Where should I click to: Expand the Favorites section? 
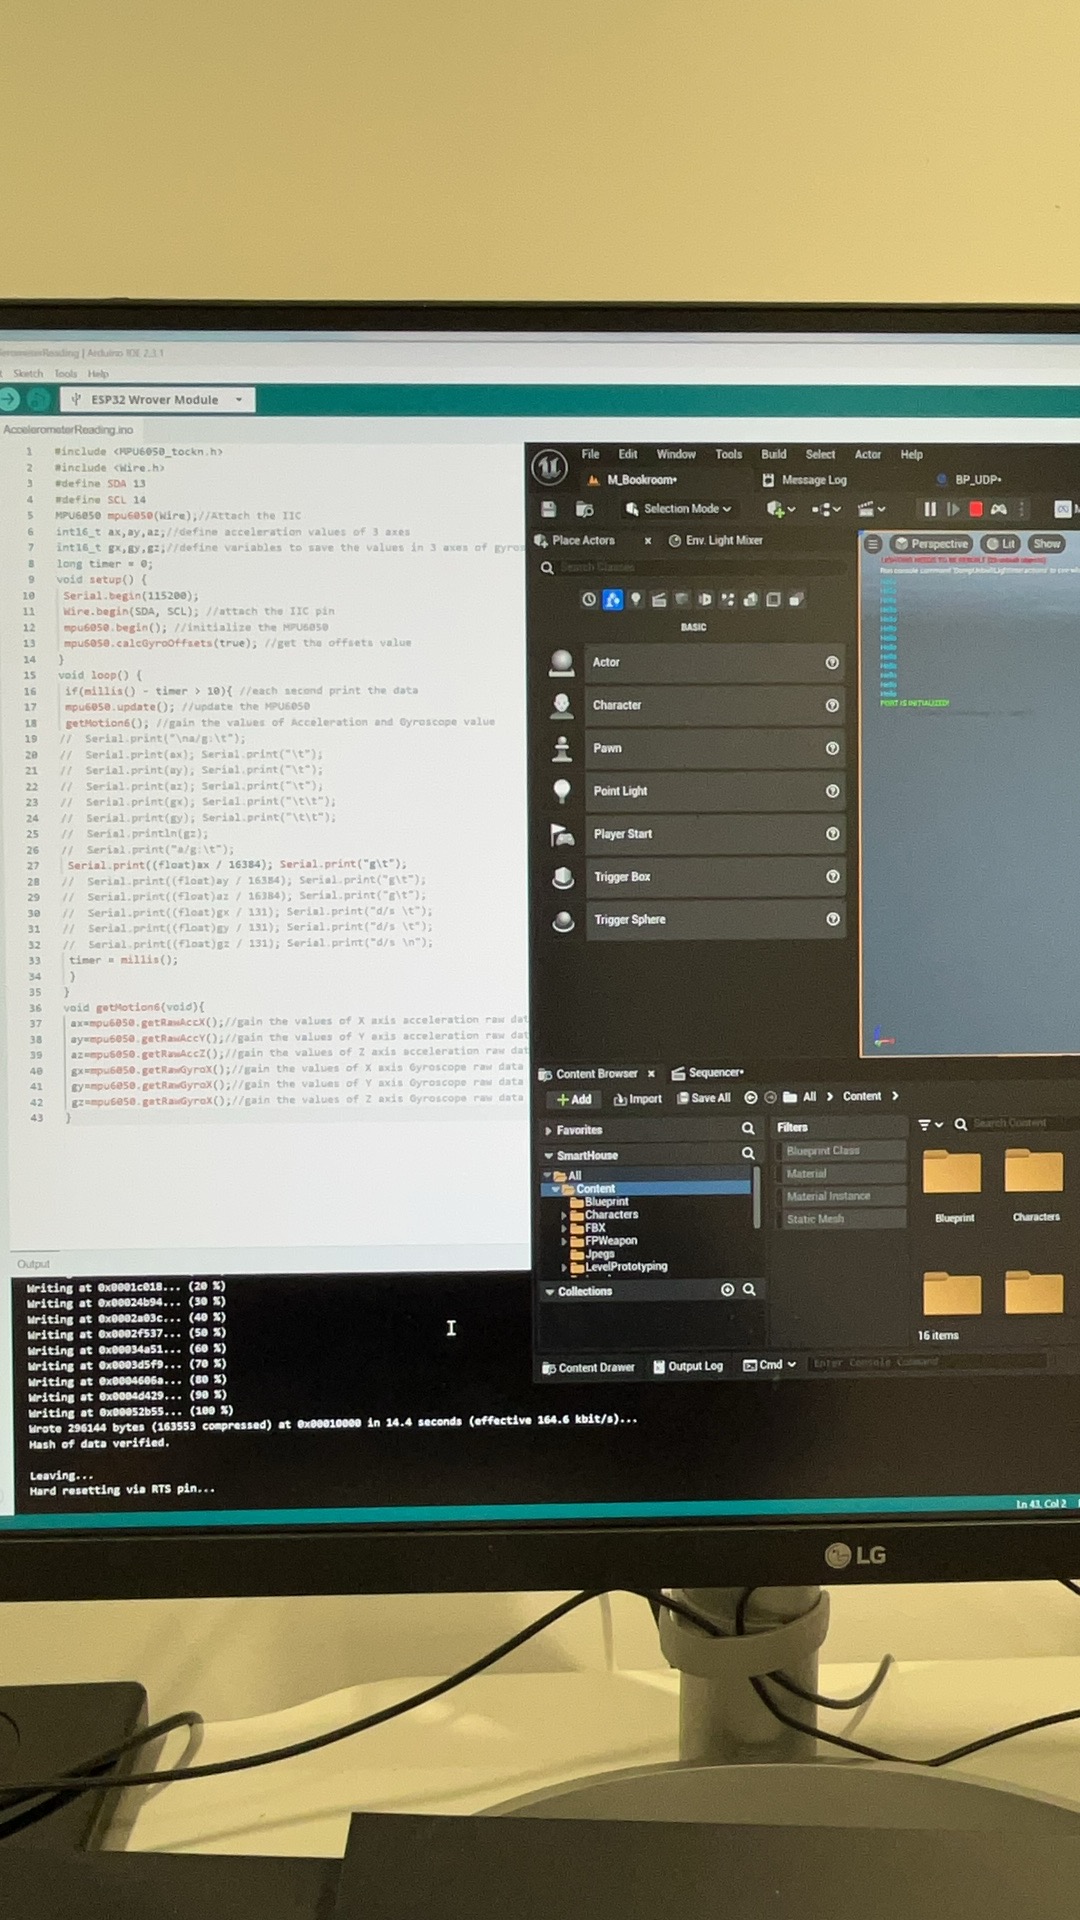549,1130
